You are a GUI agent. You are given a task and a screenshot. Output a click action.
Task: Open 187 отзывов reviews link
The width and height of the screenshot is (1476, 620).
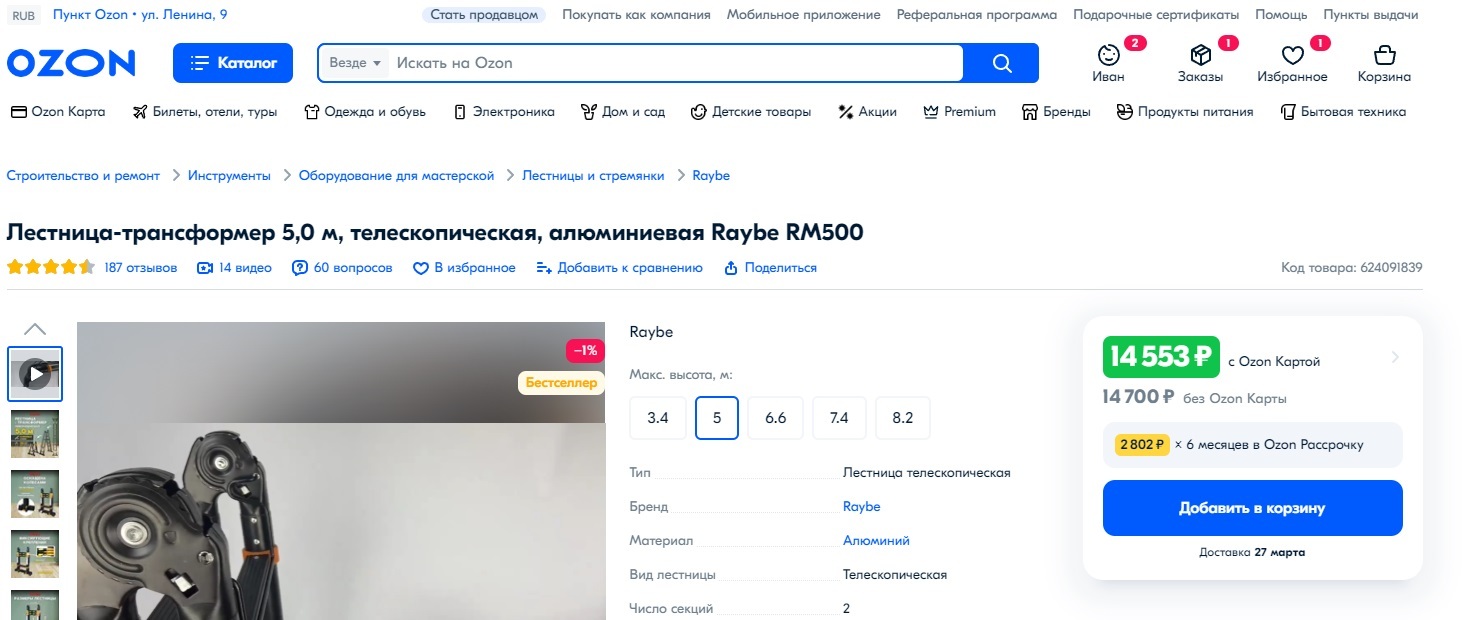[140, 268]
